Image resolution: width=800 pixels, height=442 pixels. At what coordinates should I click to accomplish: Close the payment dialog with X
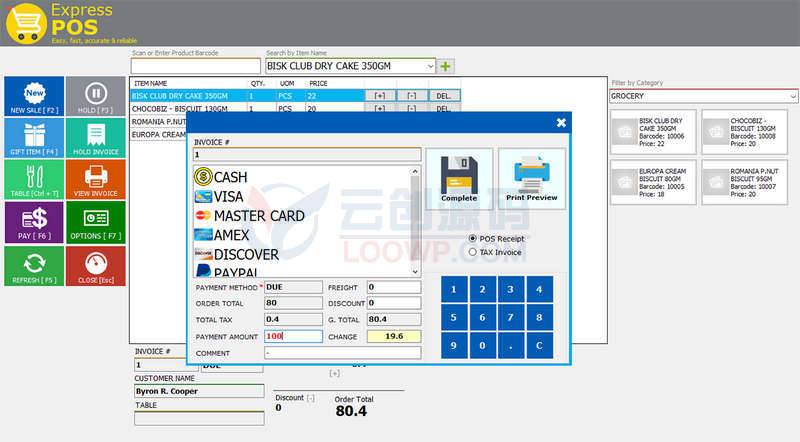(561, 122)
